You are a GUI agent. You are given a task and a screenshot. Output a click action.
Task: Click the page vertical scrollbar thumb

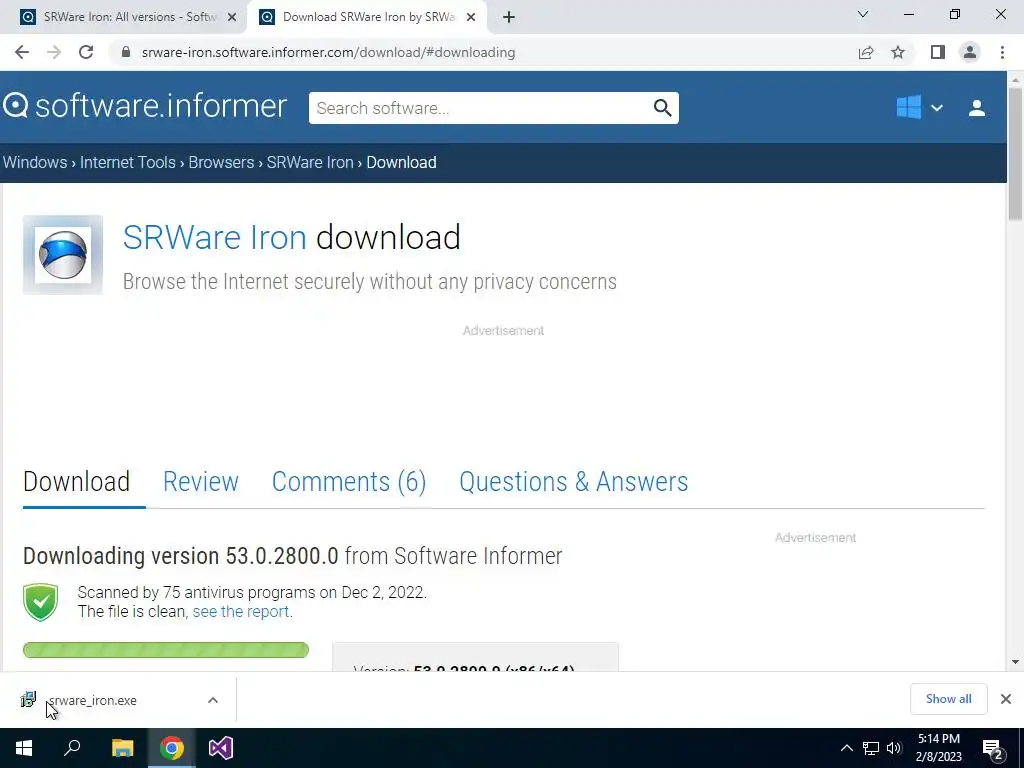1015,153
